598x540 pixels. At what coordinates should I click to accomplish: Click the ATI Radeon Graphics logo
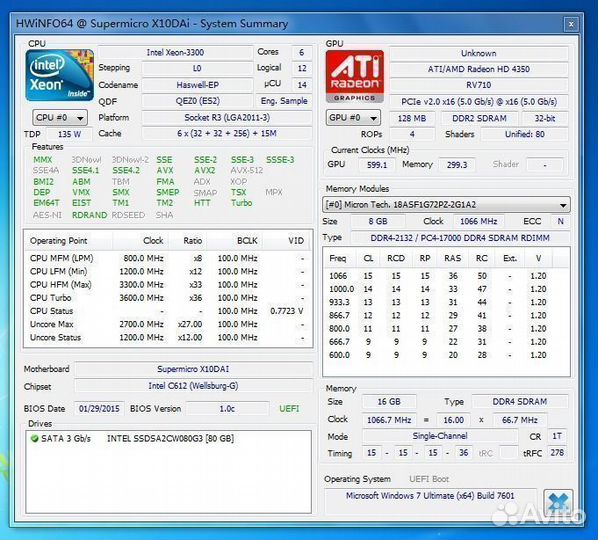(x=355, y=76)
